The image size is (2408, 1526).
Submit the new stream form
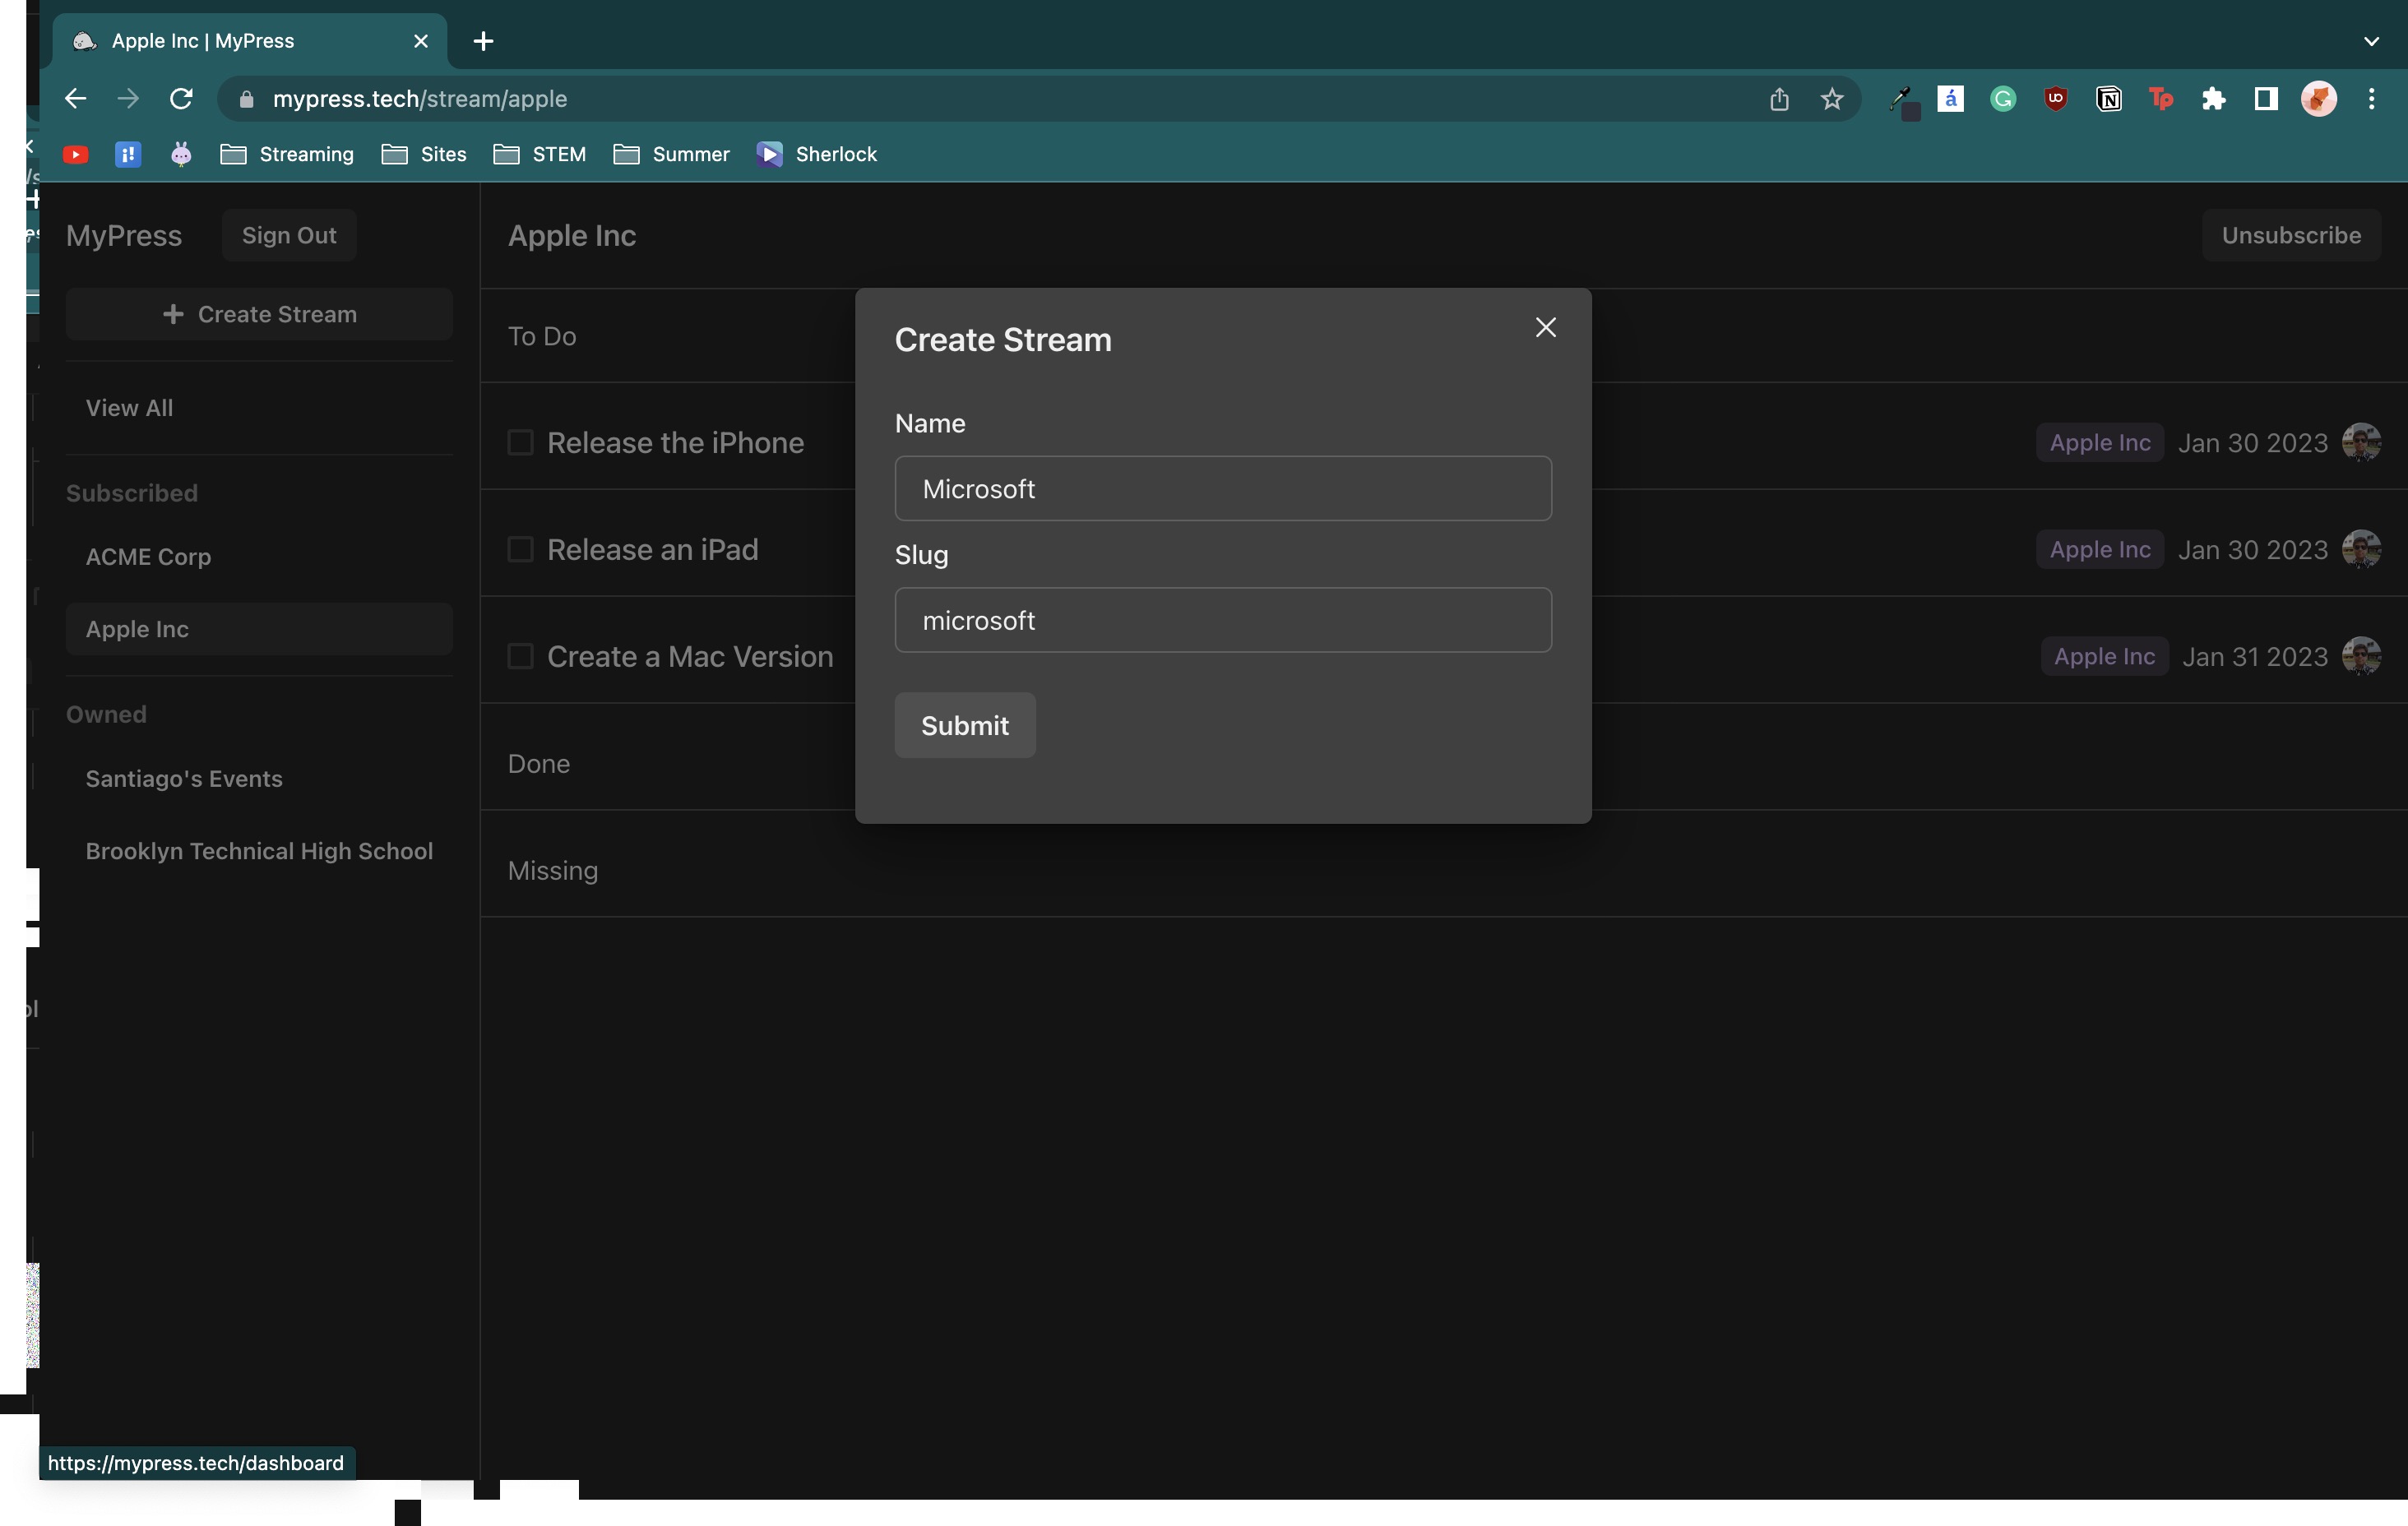[x=964, y=725]
